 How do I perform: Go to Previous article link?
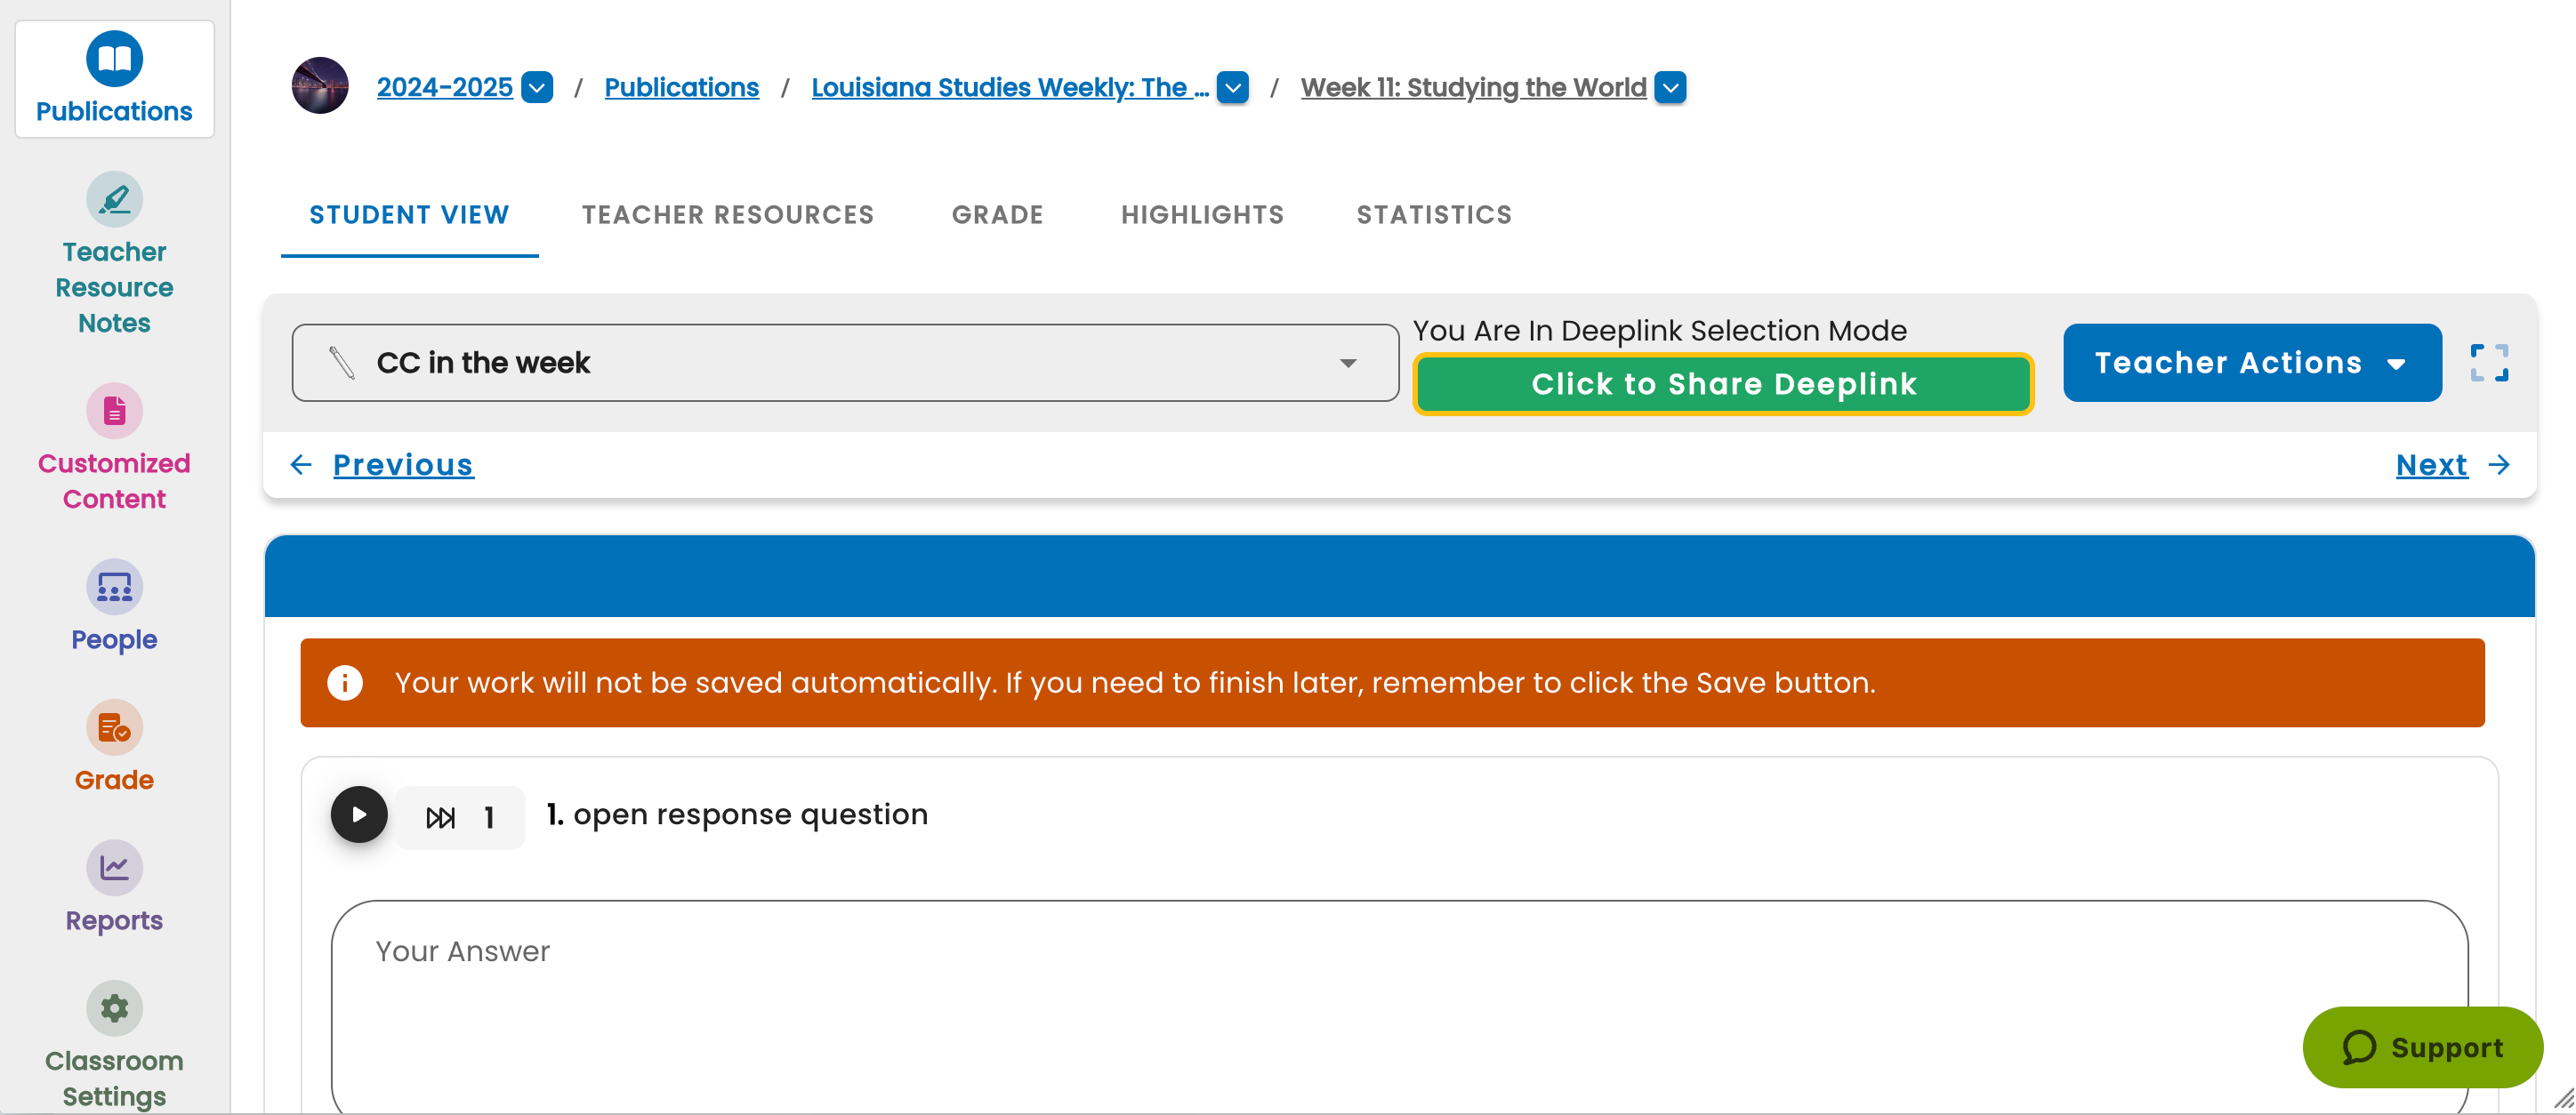[x=403, y=464]
